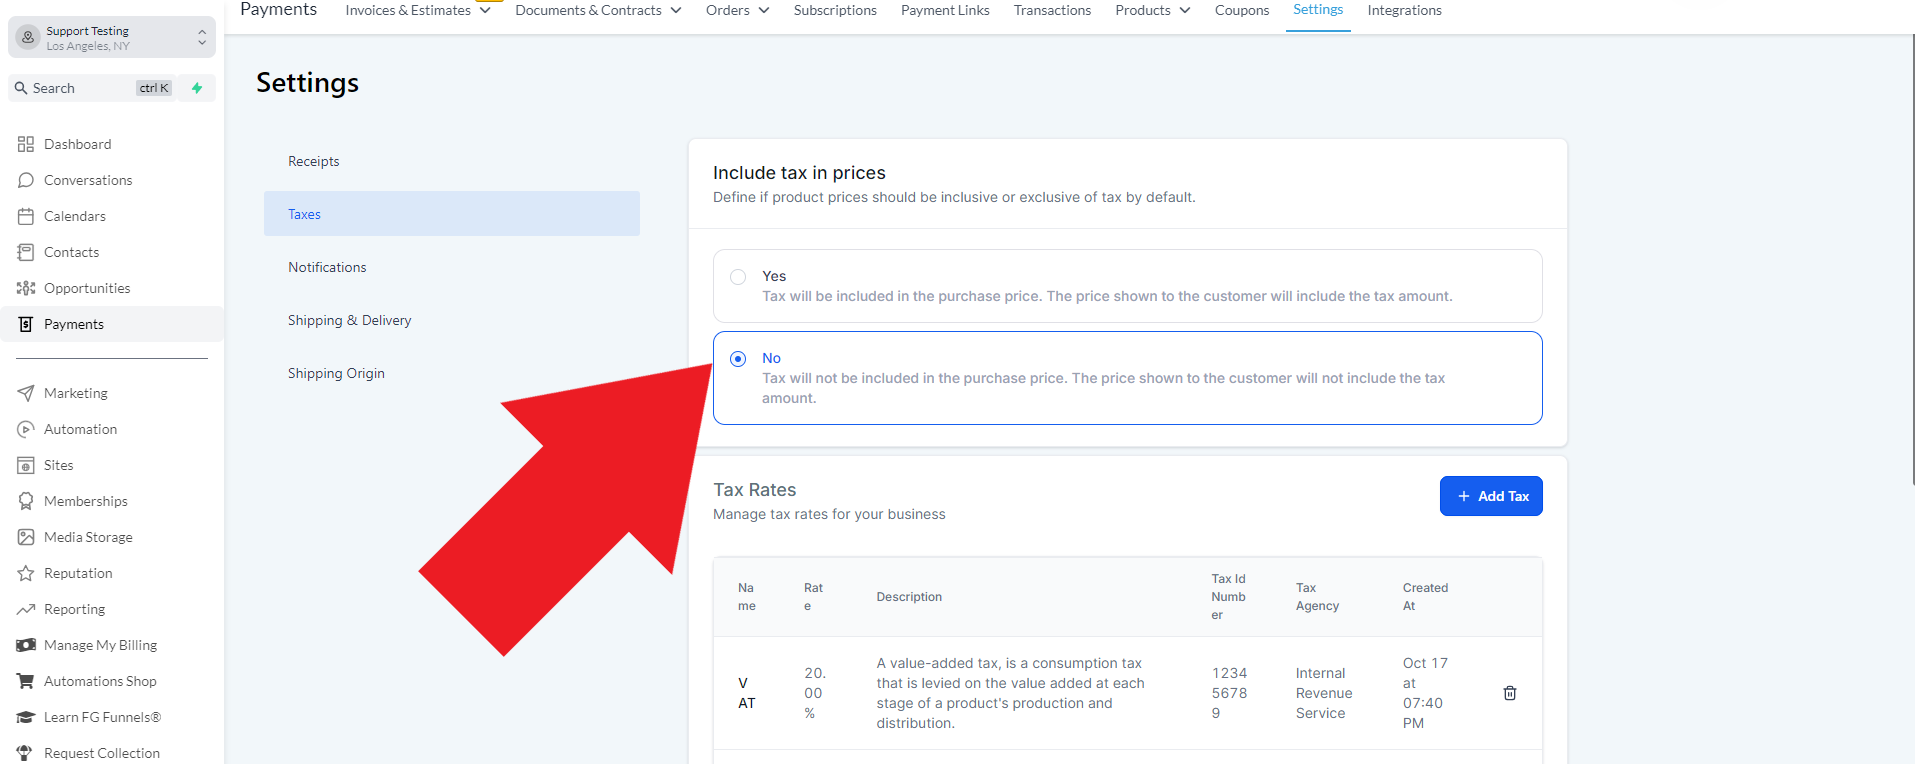
Task: Switch to the Subscriptions tab
Action: (x=835, y=10)
